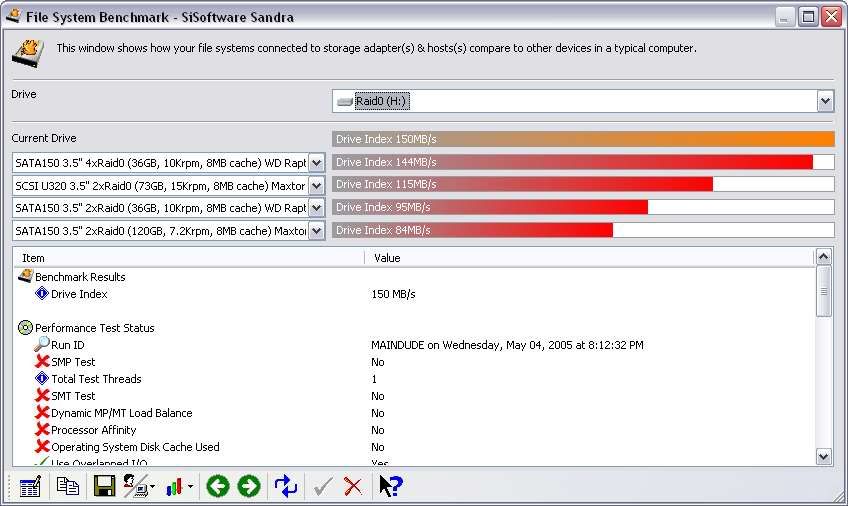Refresh the benchmark with blue arrows icon

pyautogui.click(x=286, y=486)
